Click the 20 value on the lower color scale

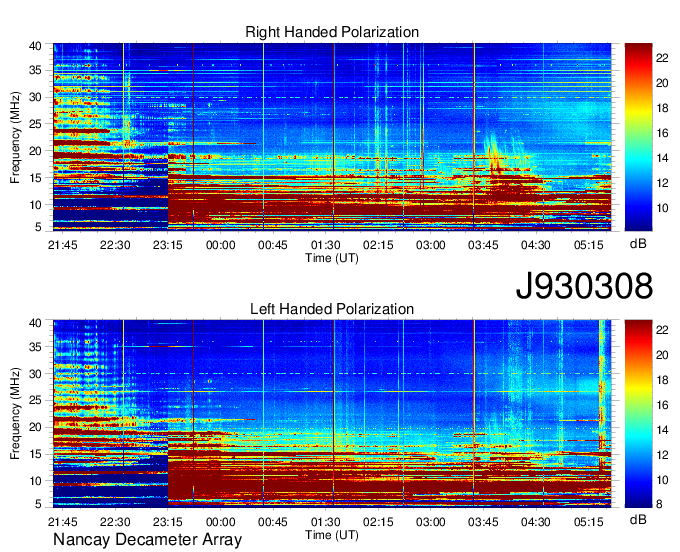click(x=662, y=355)
